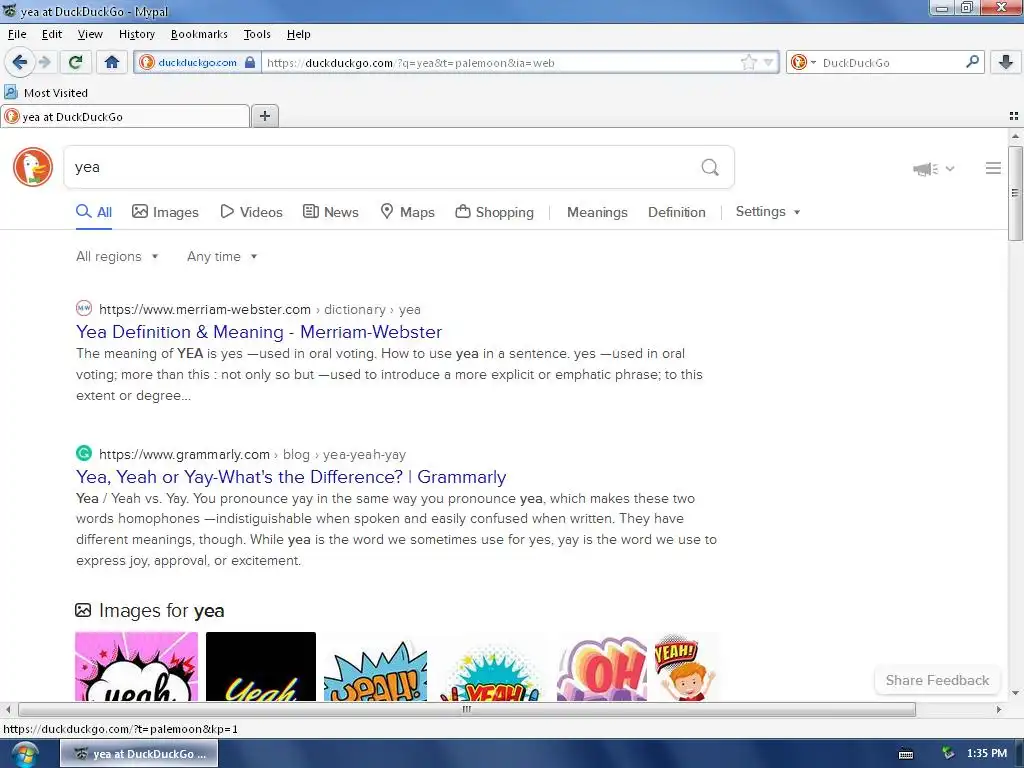Open Yea Definition & Meaning result
The image size is (1024, 768).
click(x=259, y=332)
